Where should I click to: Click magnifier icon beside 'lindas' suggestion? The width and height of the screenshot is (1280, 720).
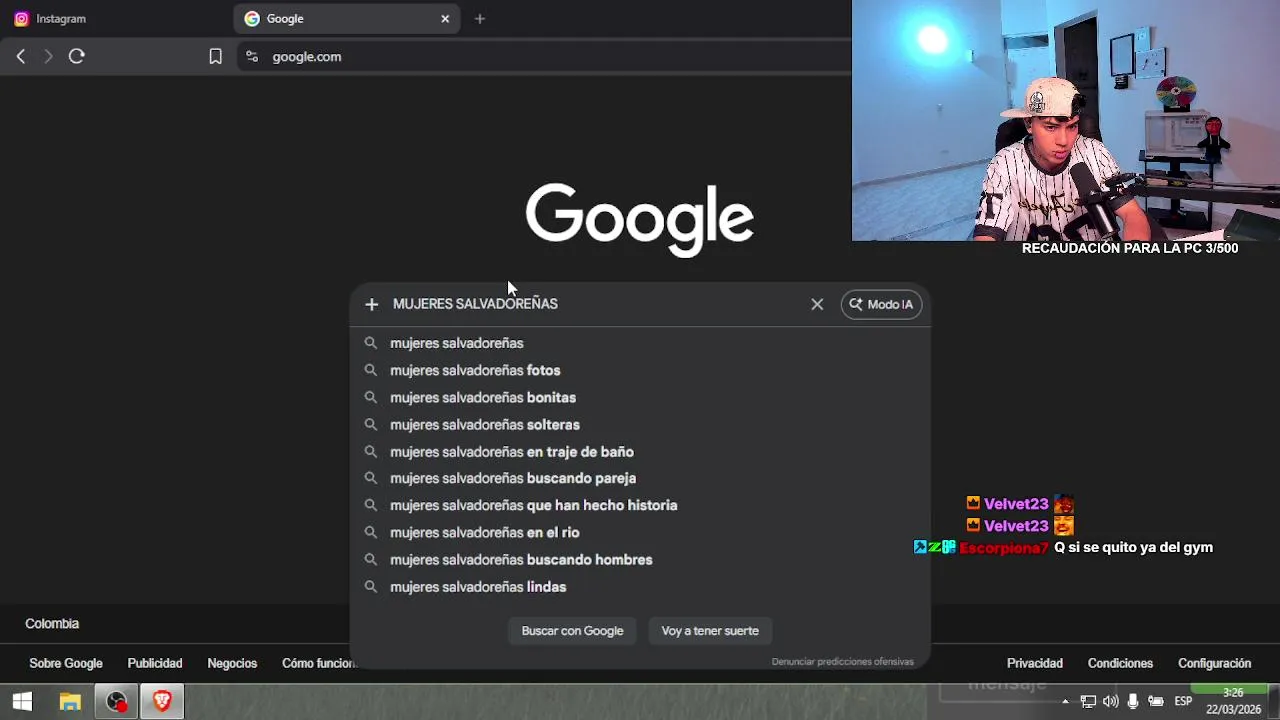coord(371,587)
